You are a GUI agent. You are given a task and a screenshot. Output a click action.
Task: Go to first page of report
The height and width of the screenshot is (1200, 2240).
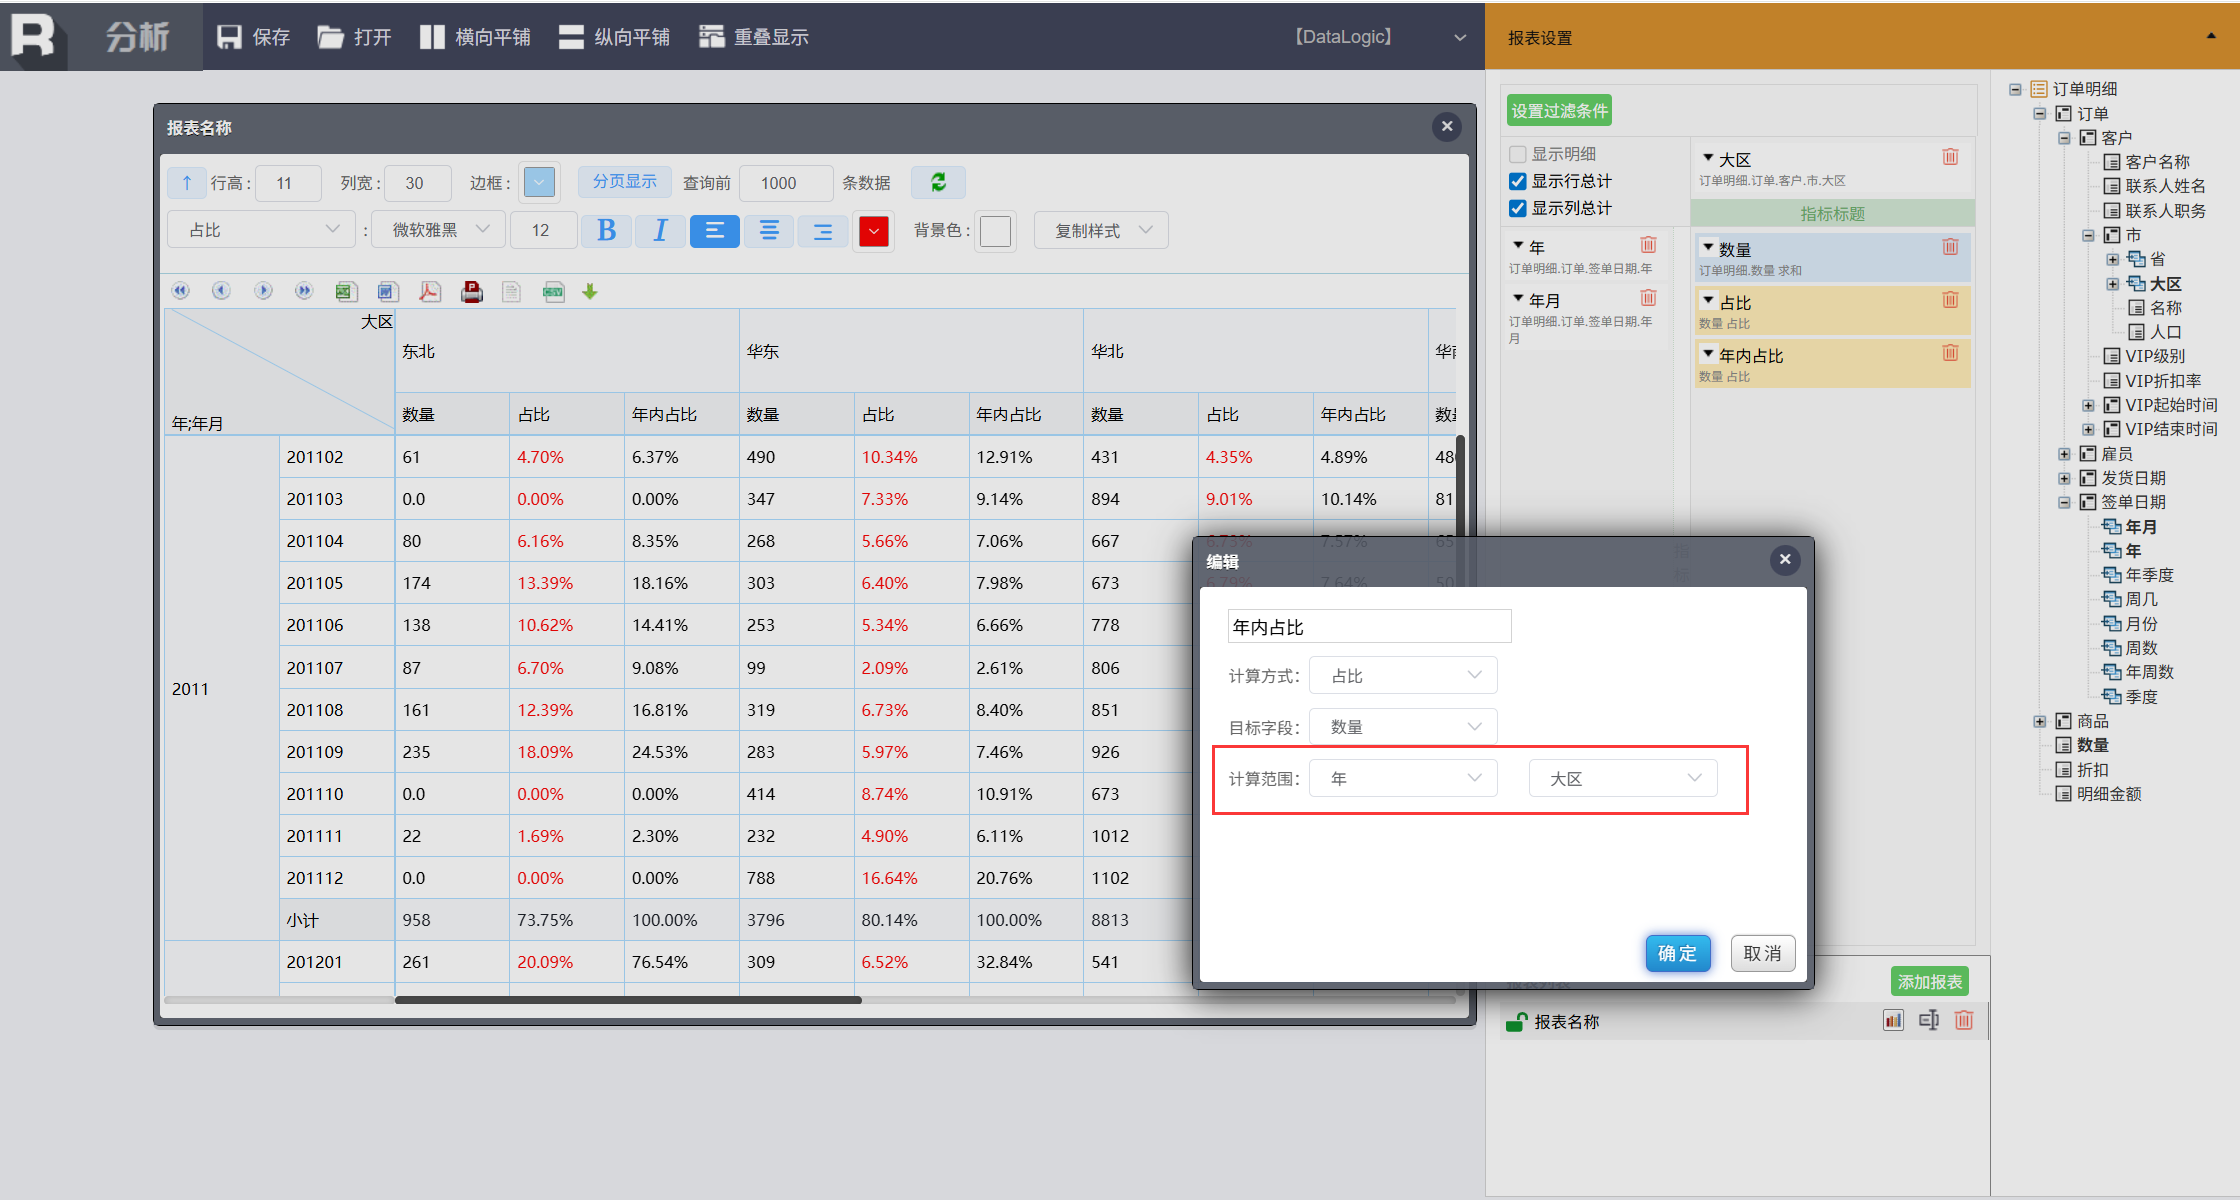tap(180, 291)
